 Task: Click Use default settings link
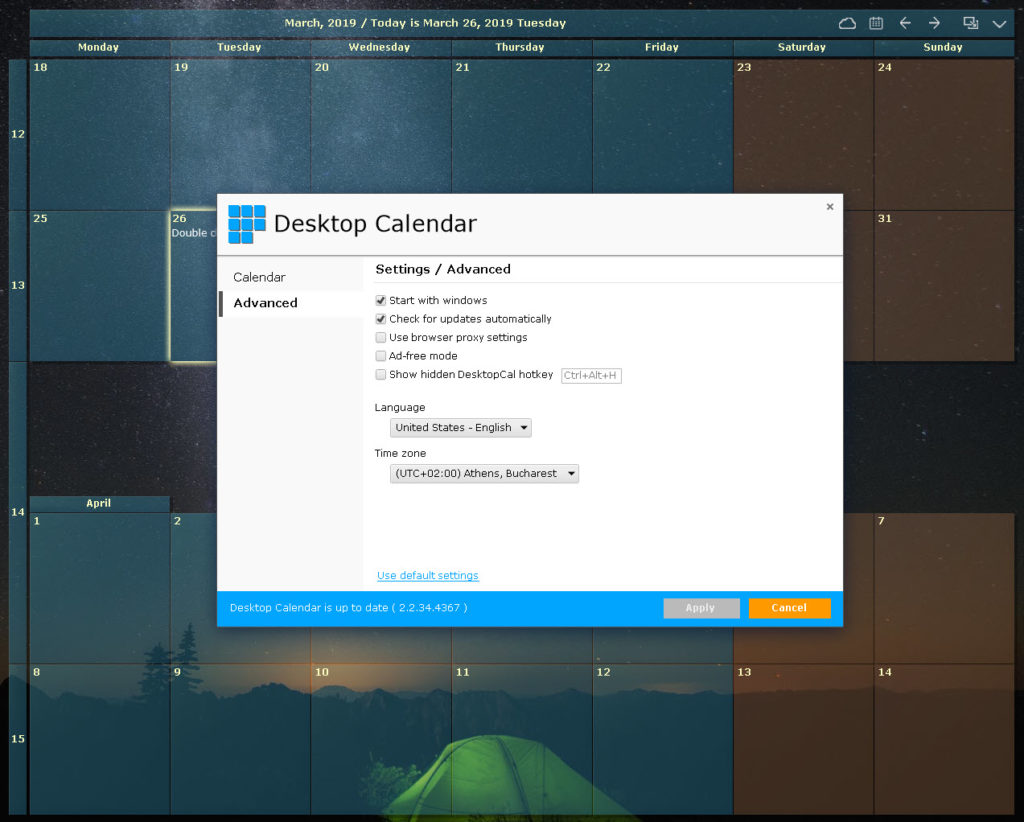(x=428, y=575)
